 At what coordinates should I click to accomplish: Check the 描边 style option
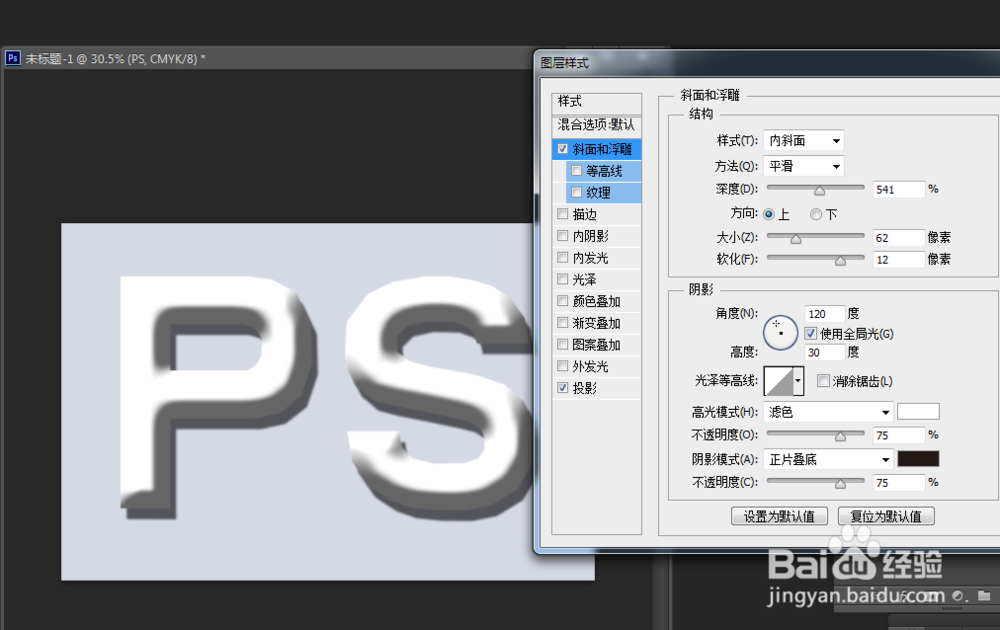pyautogui.click(x=563, y=213)
